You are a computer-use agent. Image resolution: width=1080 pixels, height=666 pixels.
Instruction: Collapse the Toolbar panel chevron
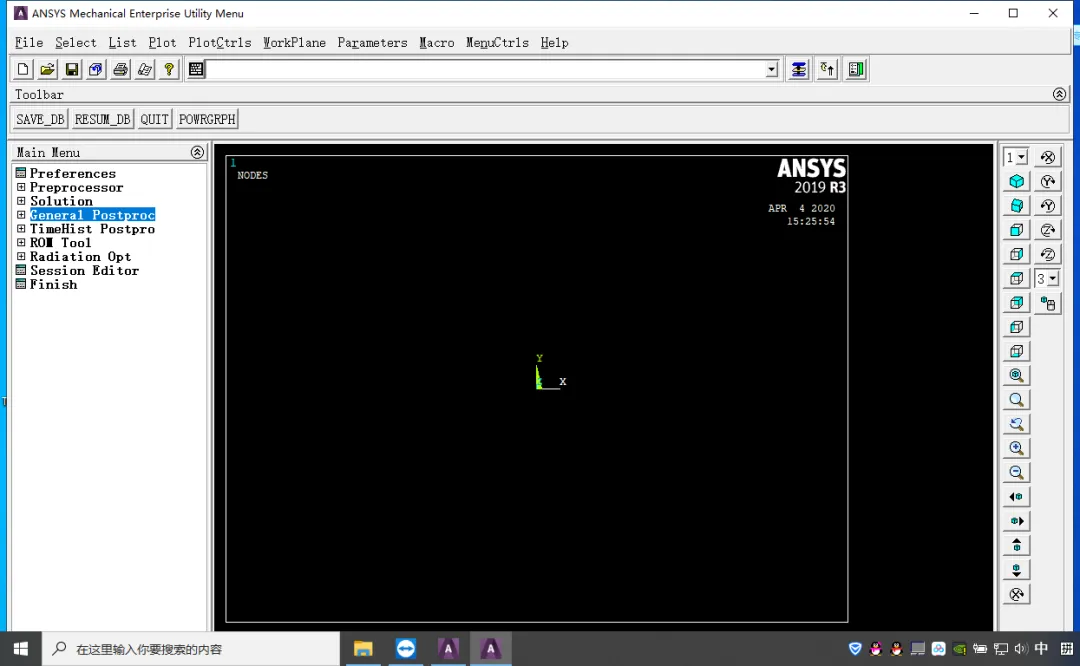click(1059, 94)
